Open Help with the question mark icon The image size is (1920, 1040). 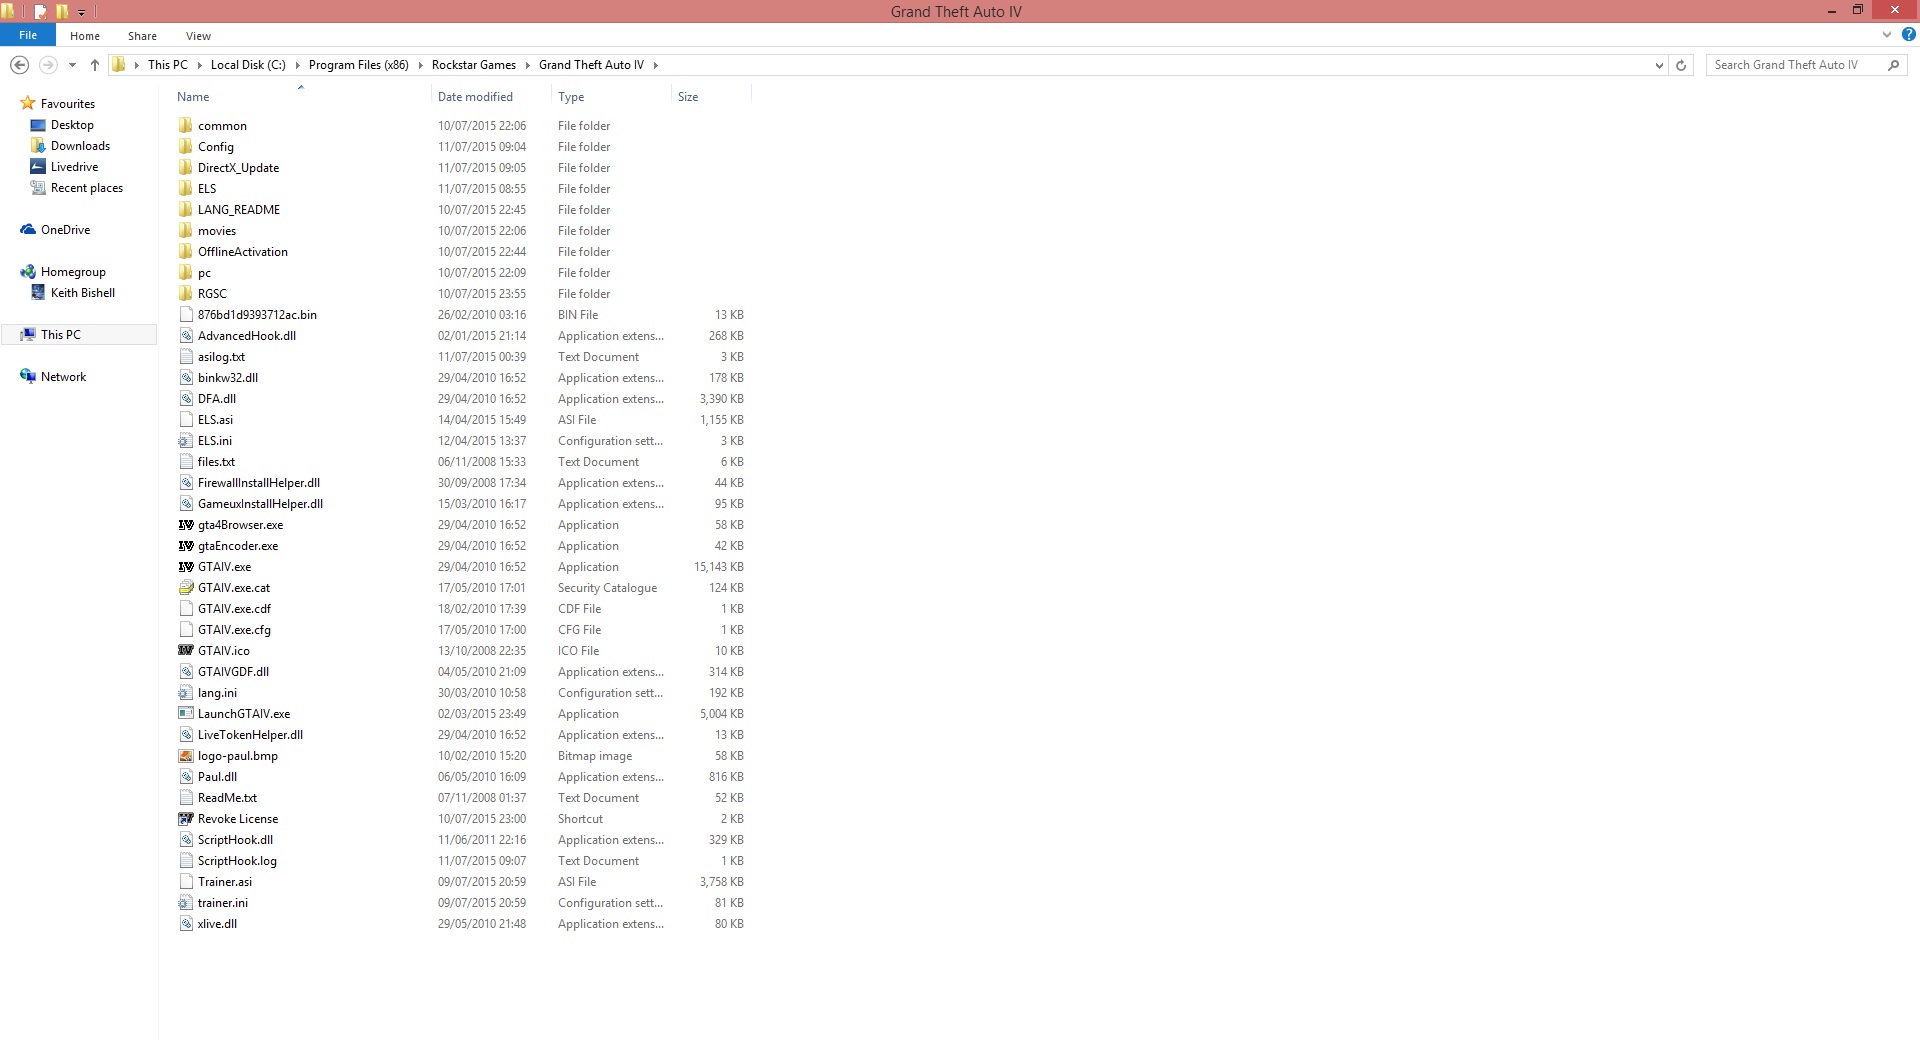[x=1908, y=35]
